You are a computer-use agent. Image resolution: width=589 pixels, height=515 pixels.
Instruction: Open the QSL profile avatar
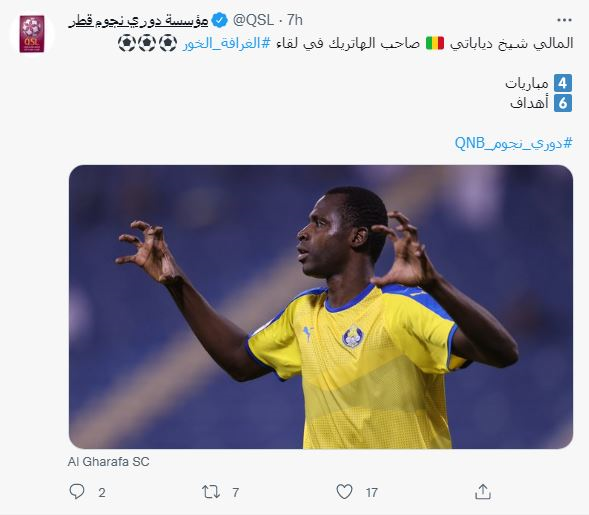click(x=32, y=34)
